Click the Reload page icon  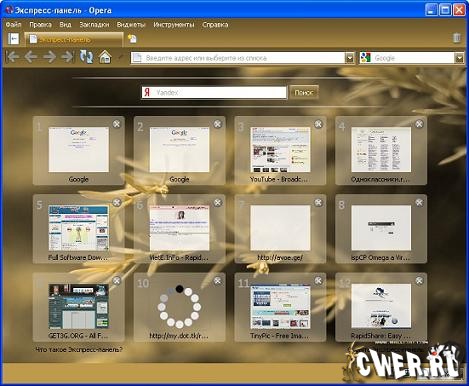[x=86, y=57]
